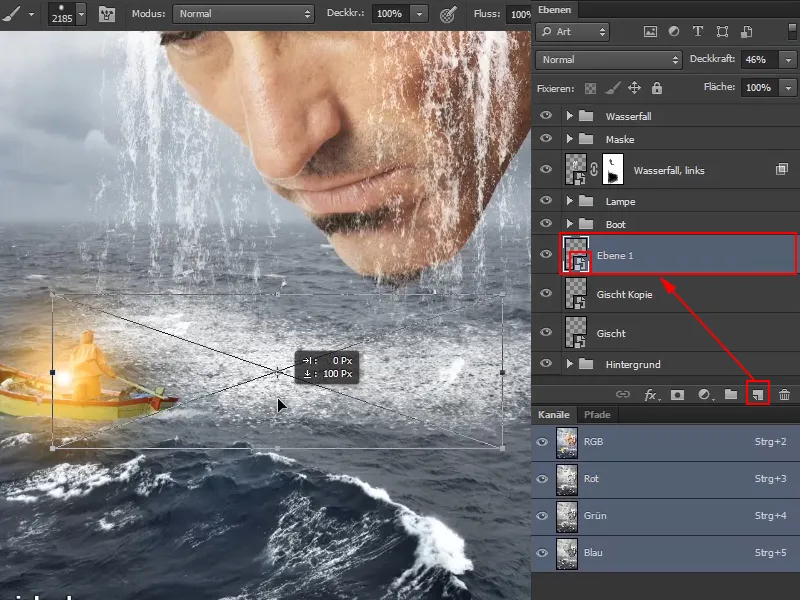
Task: Switch to the Kanäle tab
Action: tap(554, 415)
